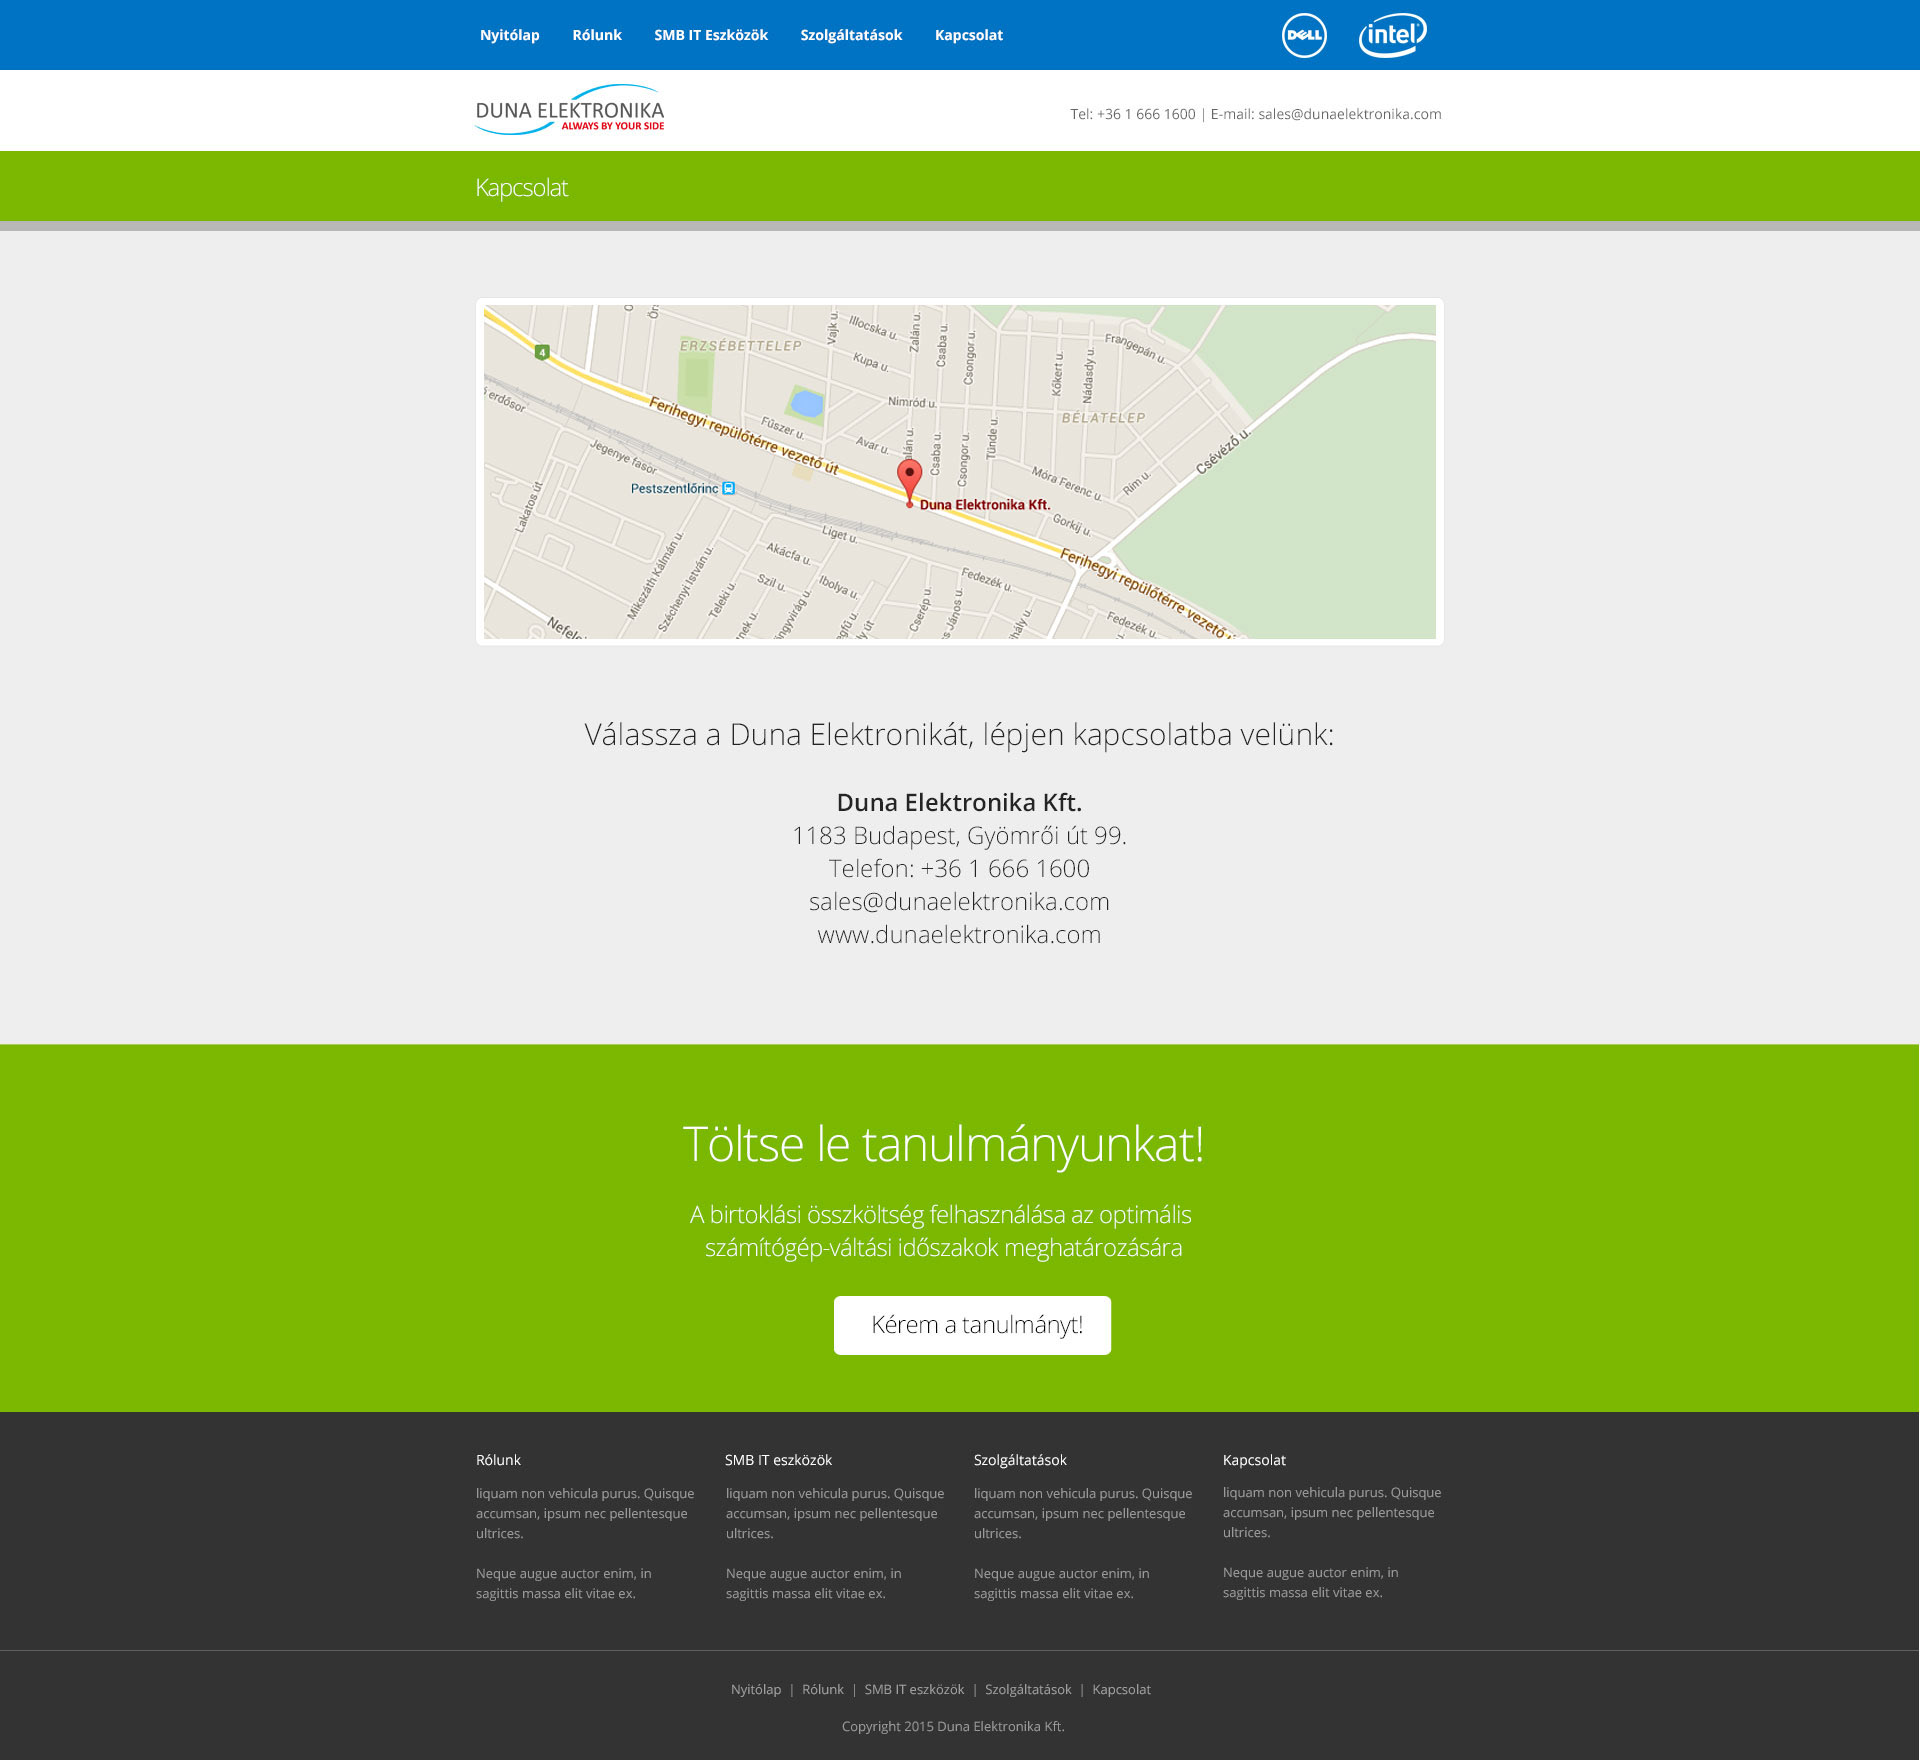This screenshot has height=1760, width=1920.
Task: Click the Kérem a tanulmányt! button
Action: 972,1325
